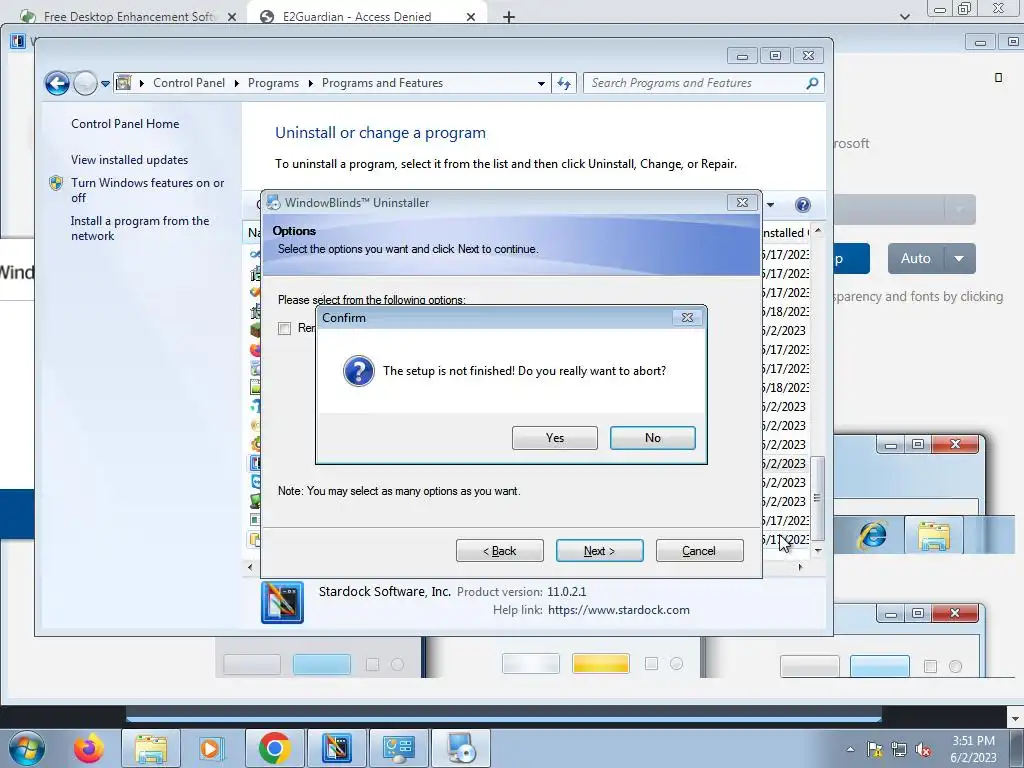Open the Auto dropdown arrow in background window
1024x768 pixels.
(959, 259)
